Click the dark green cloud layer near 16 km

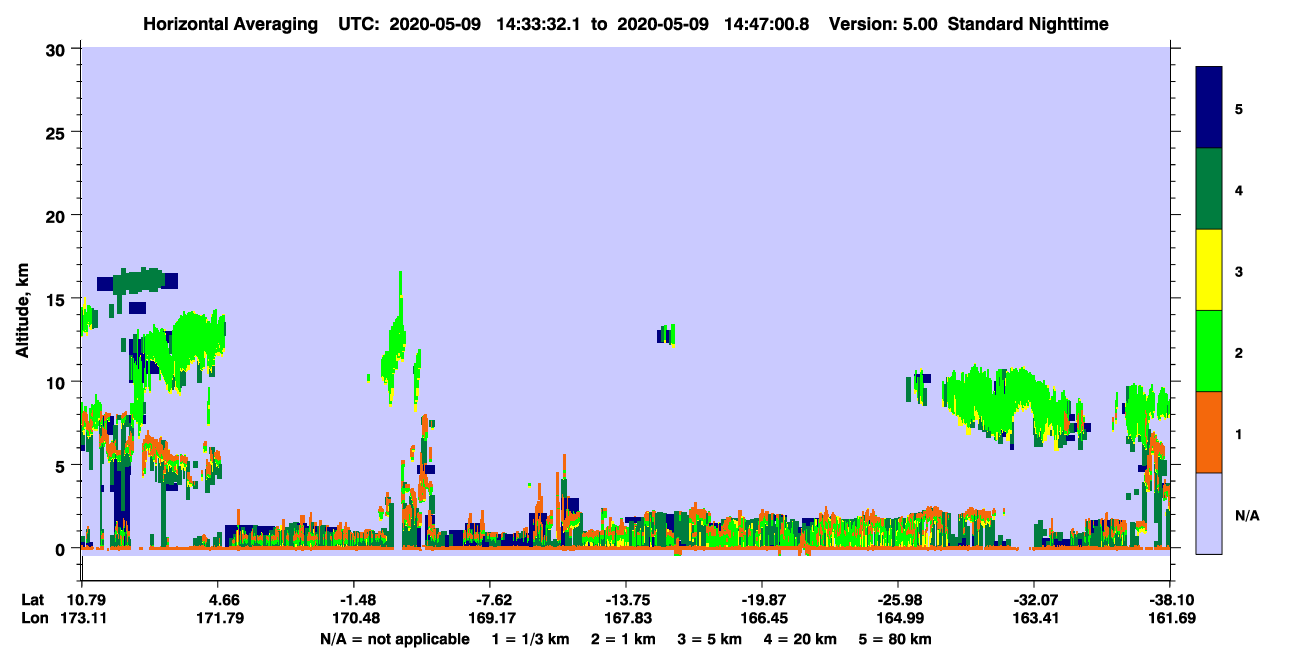[x=138, y=281]
